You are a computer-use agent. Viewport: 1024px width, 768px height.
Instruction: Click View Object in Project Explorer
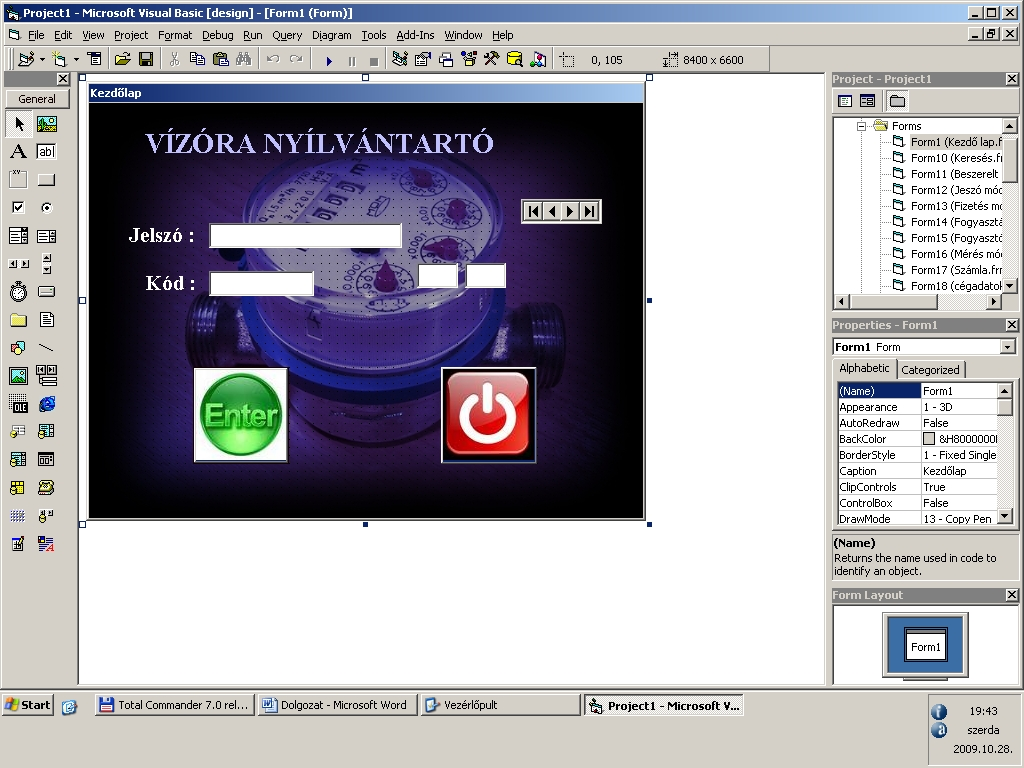[x=867, y=101]
